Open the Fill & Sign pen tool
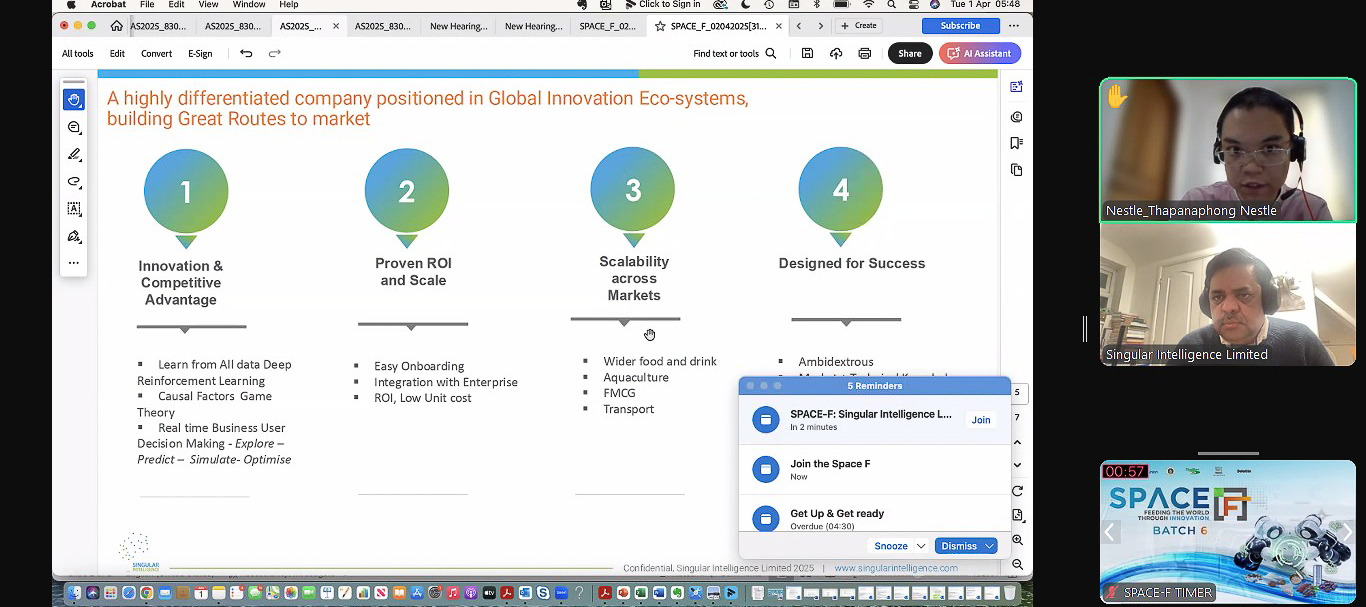This screenshot has height=607, width=1366. 74,237
